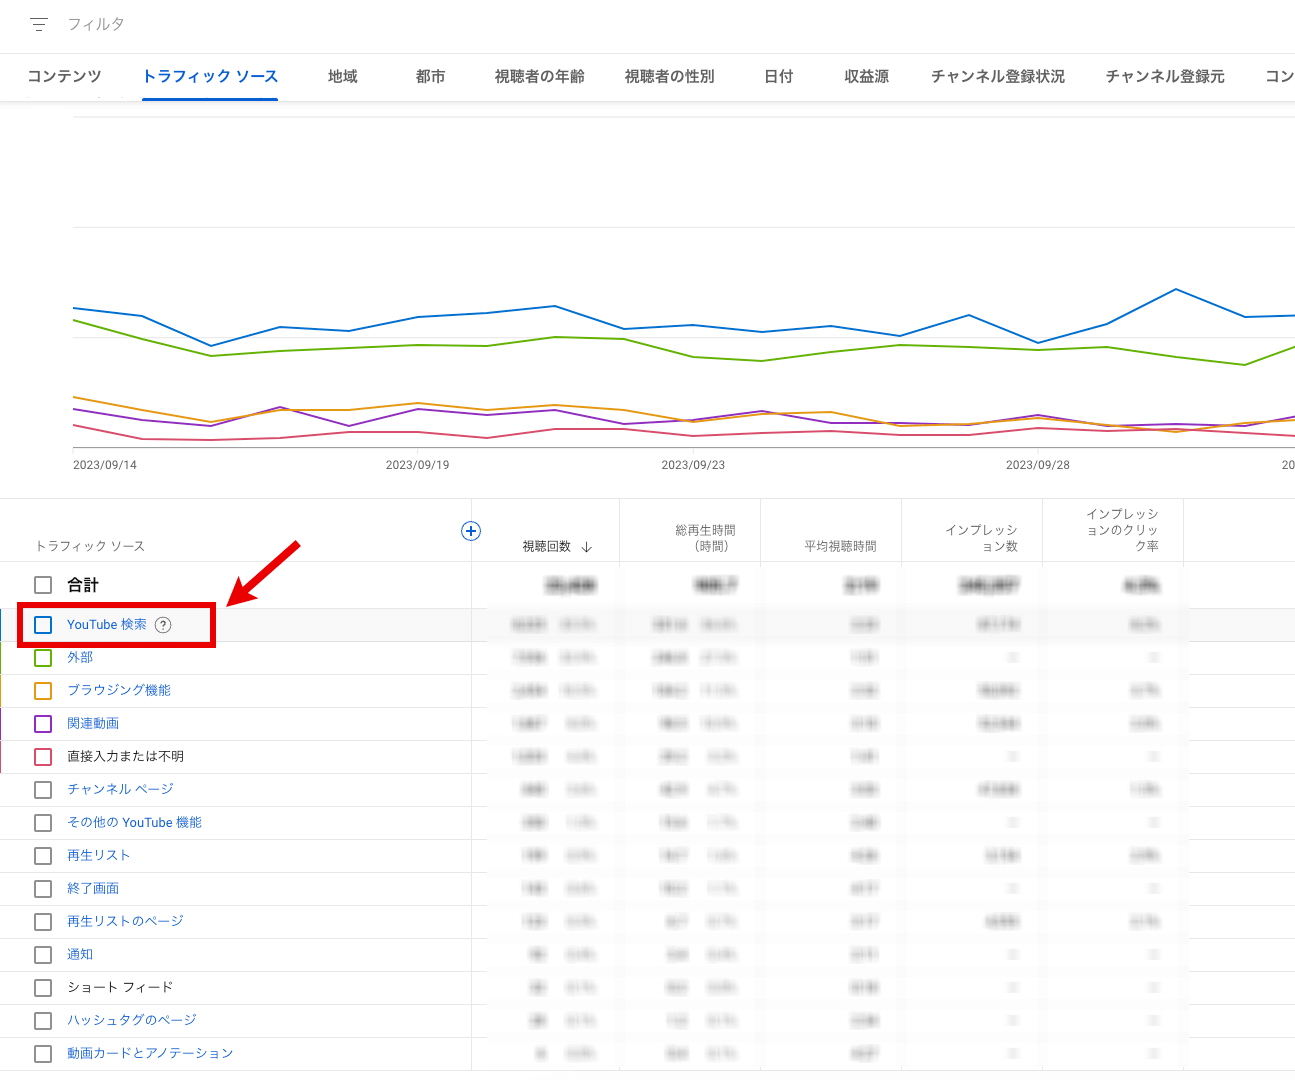Click the 2023/09/14 chart date label
The width and height of the screenshot is (1295, 1080).
(105, 465)
